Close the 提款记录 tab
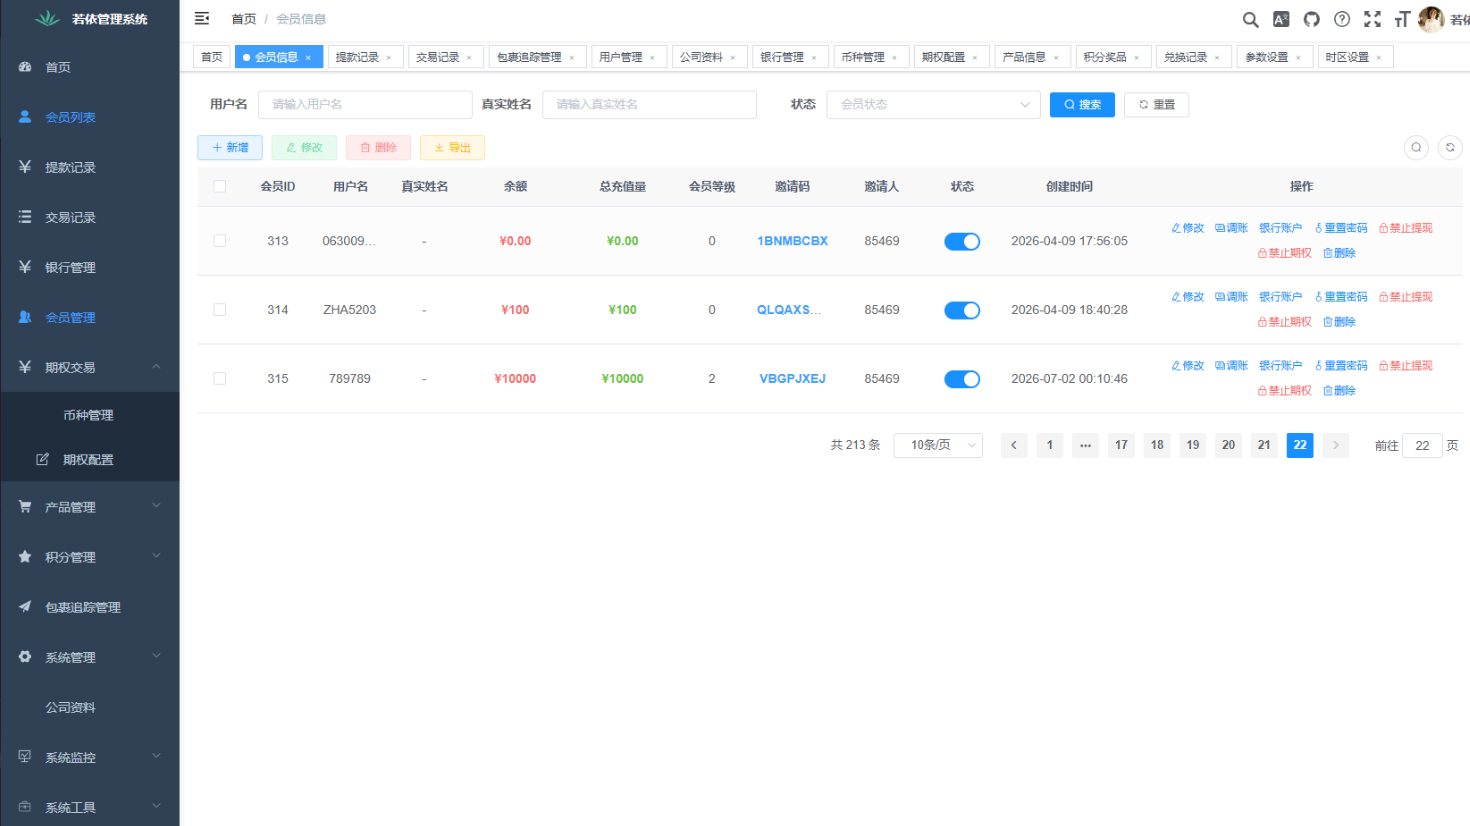The image size is (1470, 826). (389, 58)
